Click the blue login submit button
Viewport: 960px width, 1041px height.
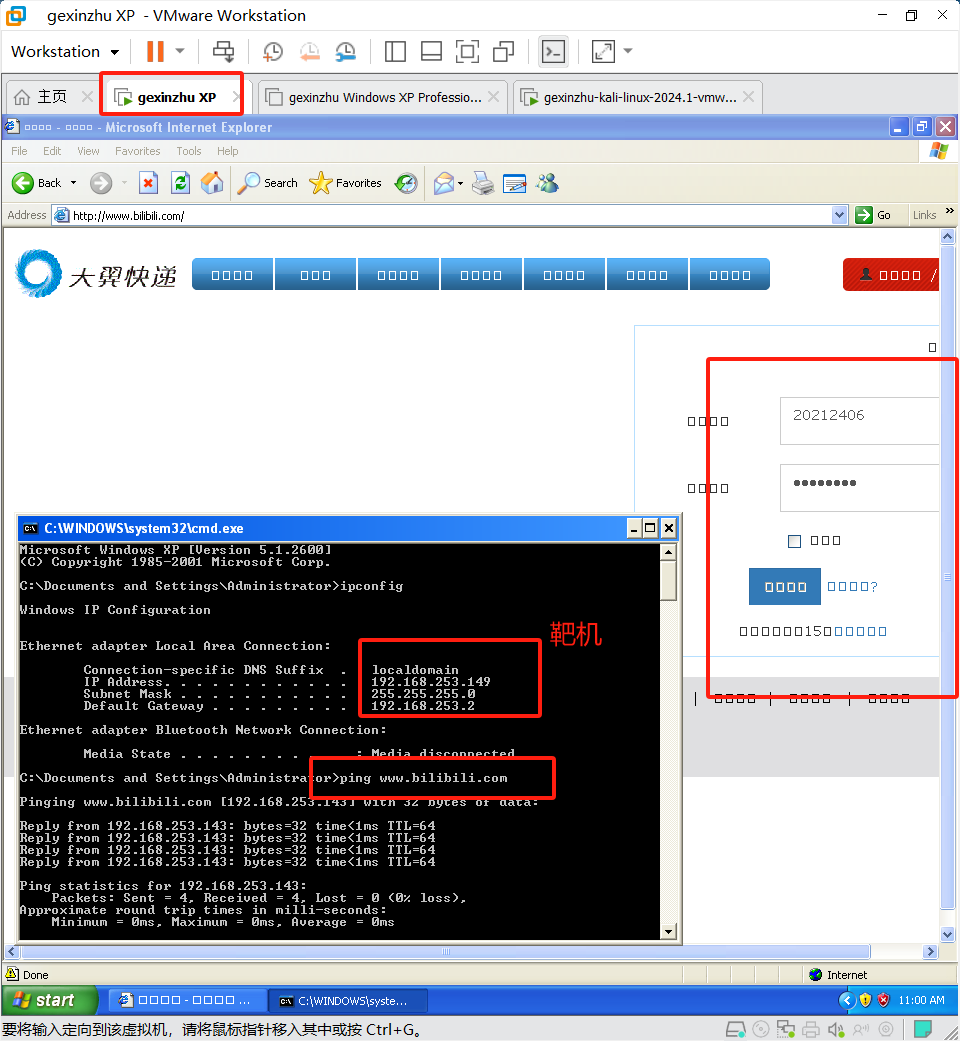click(785, 586)
